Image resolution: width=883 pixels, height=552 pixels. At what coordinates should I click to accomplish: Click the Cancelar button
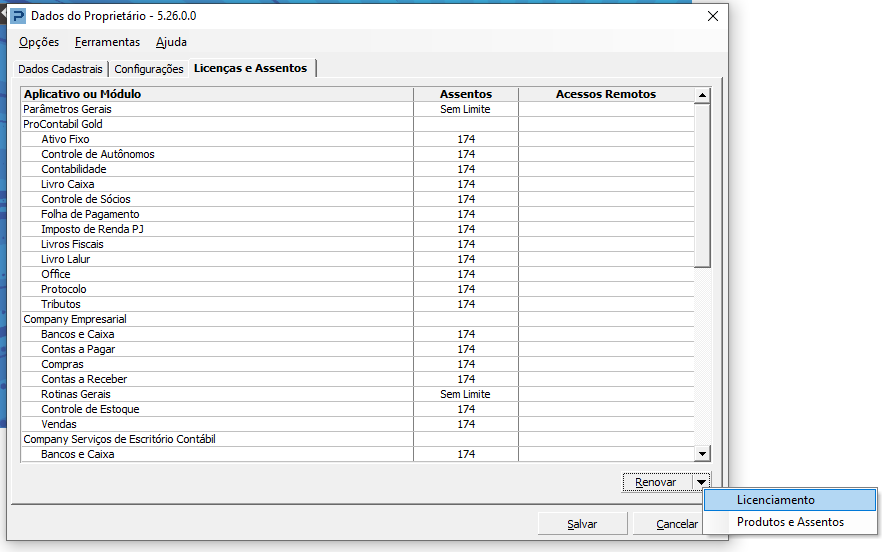pyautogui.click(x=667, y=524)
